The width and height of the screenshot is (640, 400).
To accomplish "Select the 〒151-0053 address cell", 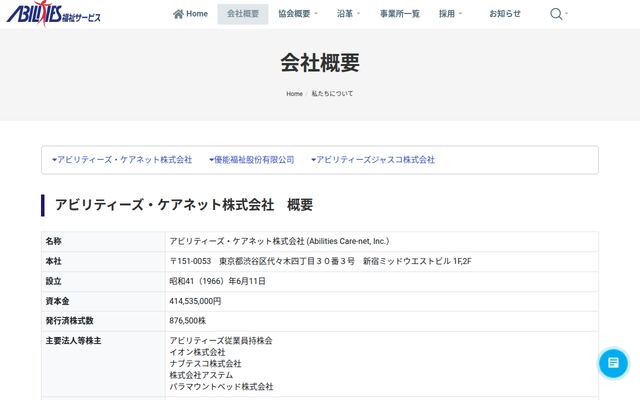I will pyautogui.click(x=382, y=261).
